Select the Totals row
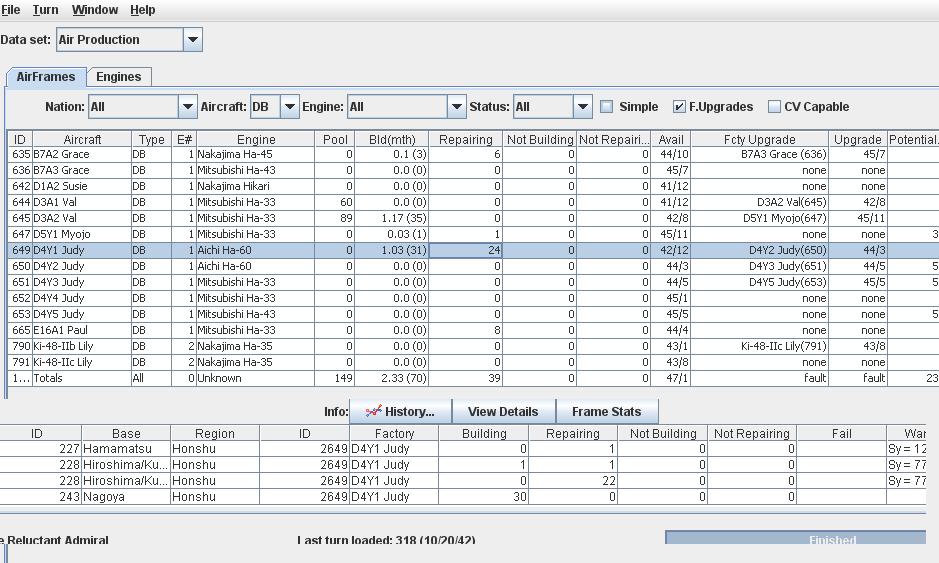The image size is (939, 563). (x=473, y=378)
